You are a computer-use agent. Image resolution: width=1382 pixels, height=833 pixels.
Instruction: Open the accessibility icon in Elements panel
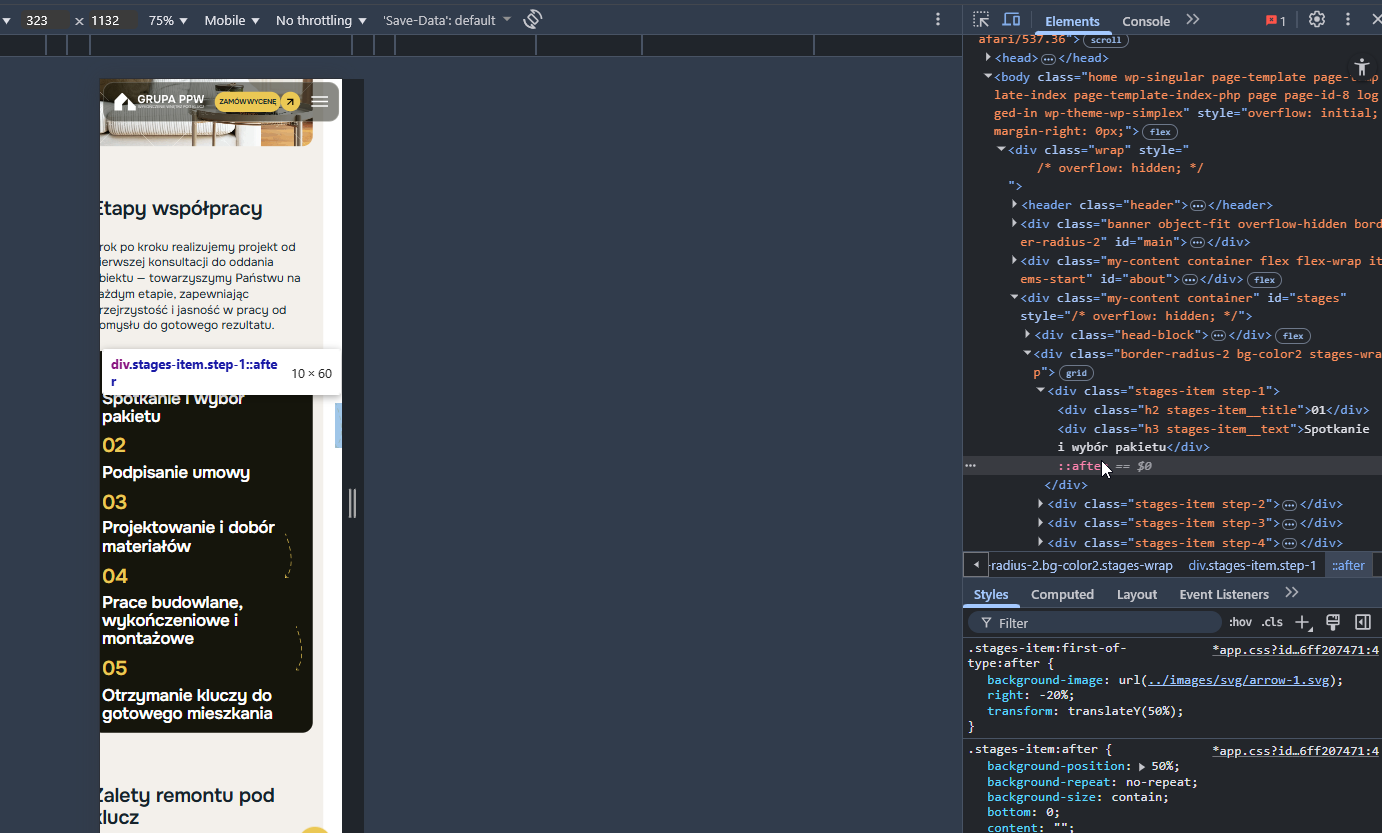coord(1361,65)
